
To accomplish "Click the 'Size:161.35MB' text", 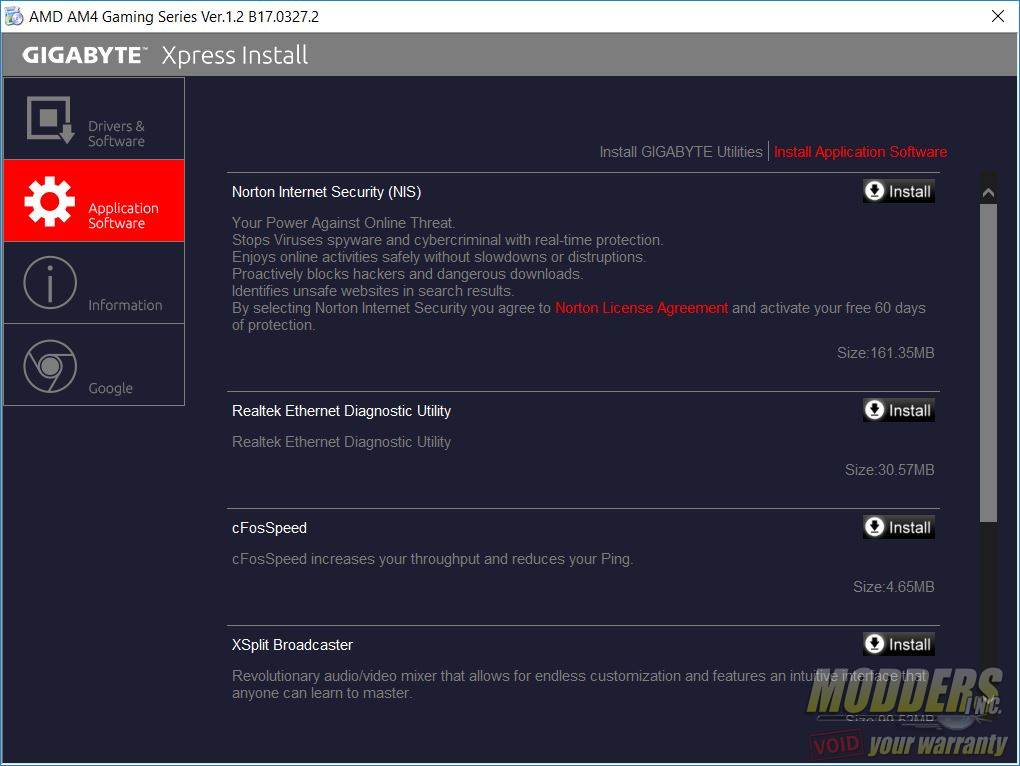I will [885, 352].
